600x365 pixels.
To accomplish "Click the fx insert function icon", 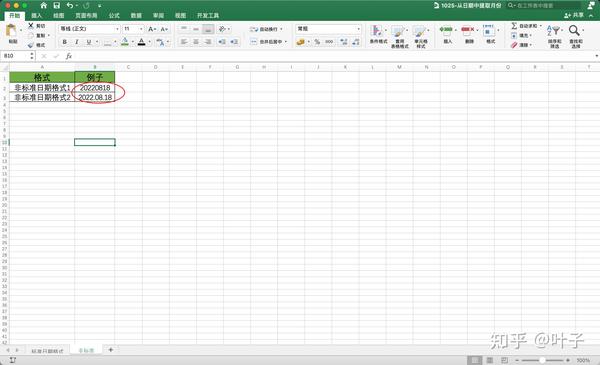I will coord(69,56).
